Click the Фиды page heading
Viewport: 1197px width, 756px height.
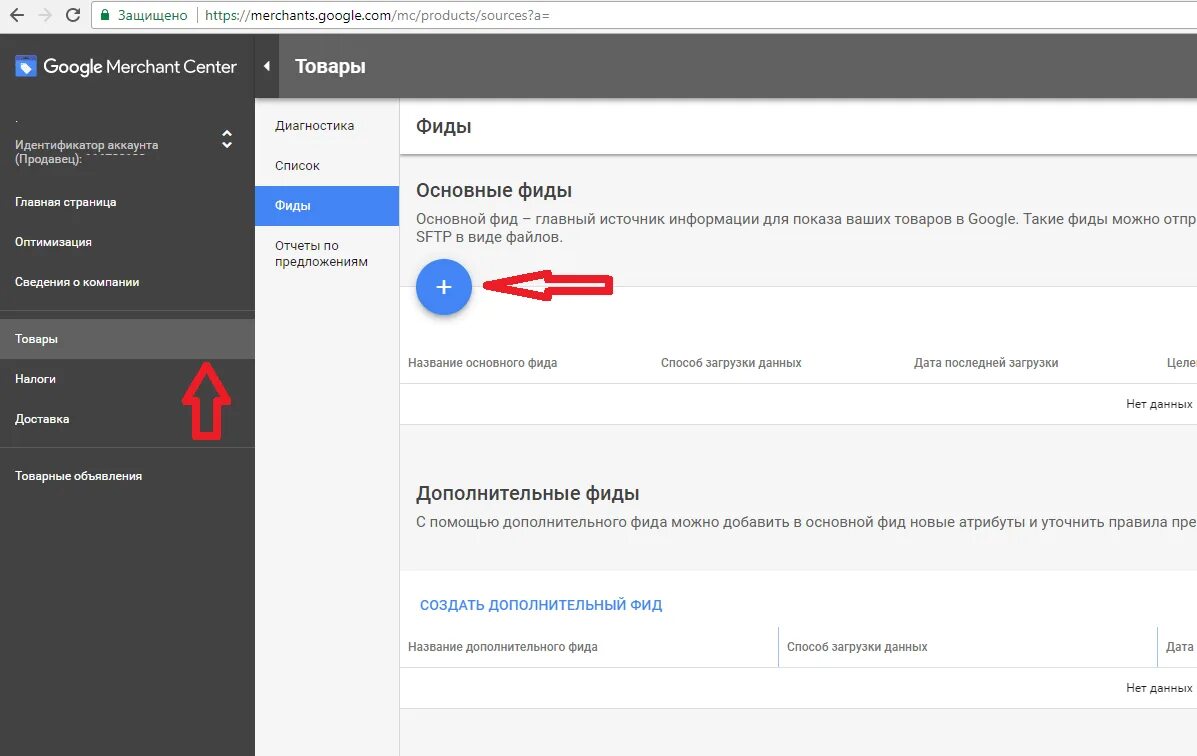[x=444, y=127]
